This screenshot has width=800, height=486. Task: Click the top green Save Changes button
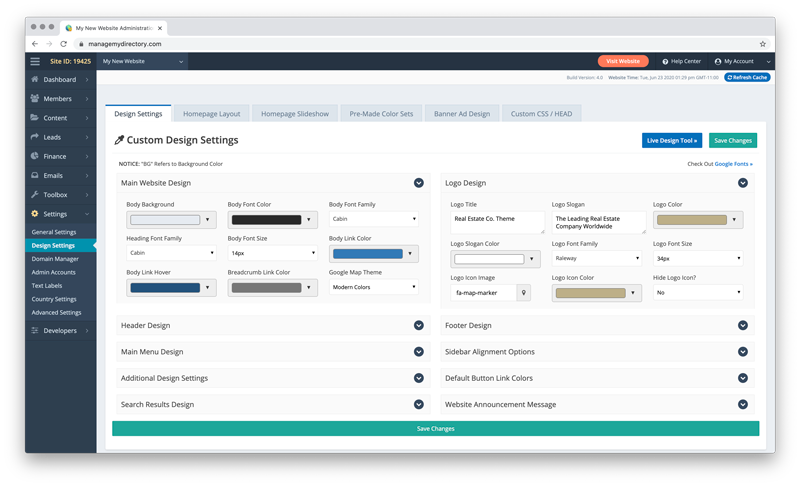(x=733, y=140)
